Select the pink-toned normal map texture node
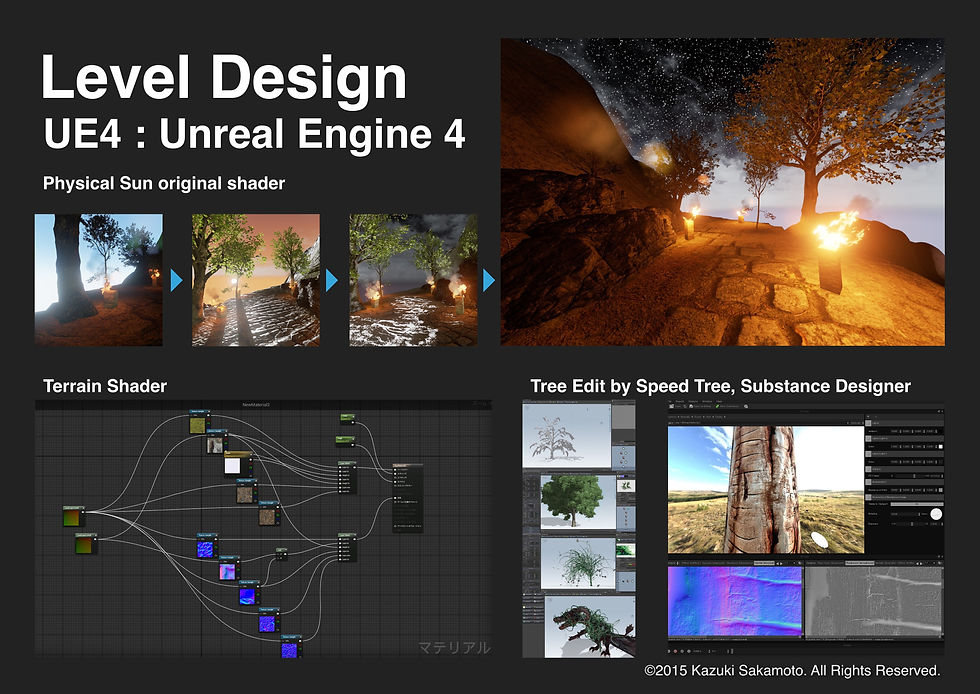The image size is (980, 694). 229,568
